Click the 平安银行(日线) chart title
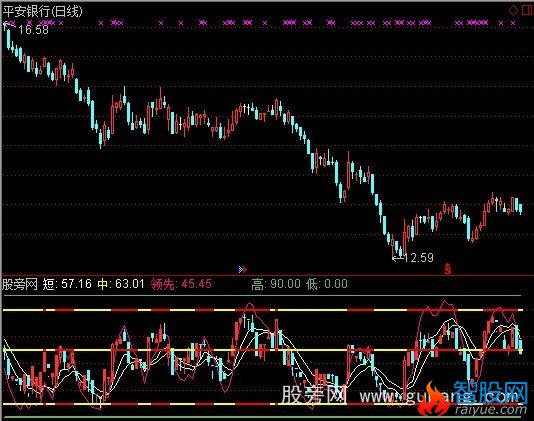Screen dimensions: 534x421 [43, 11]
